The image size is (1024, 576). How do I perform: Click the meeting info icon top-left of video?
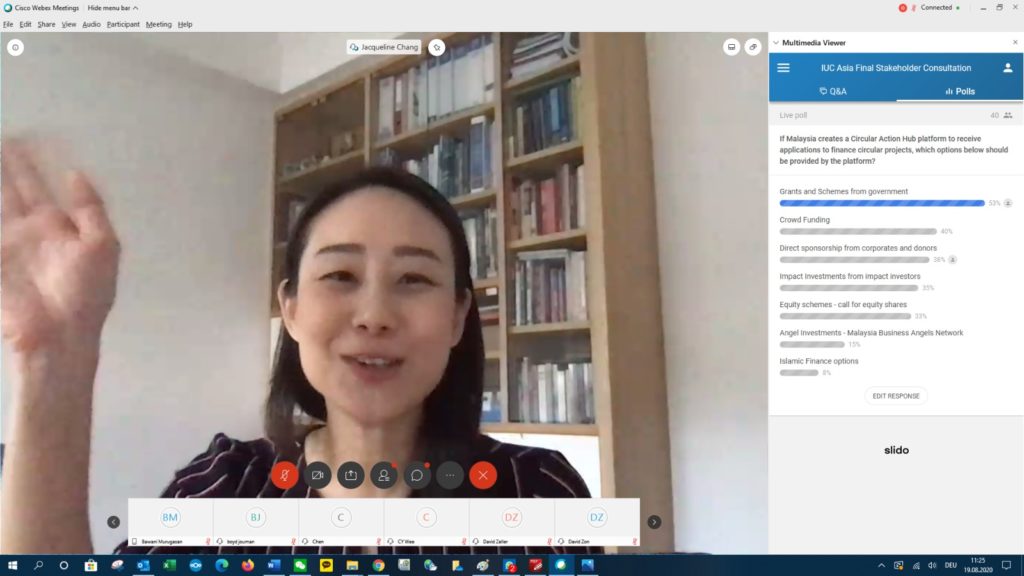15,47
